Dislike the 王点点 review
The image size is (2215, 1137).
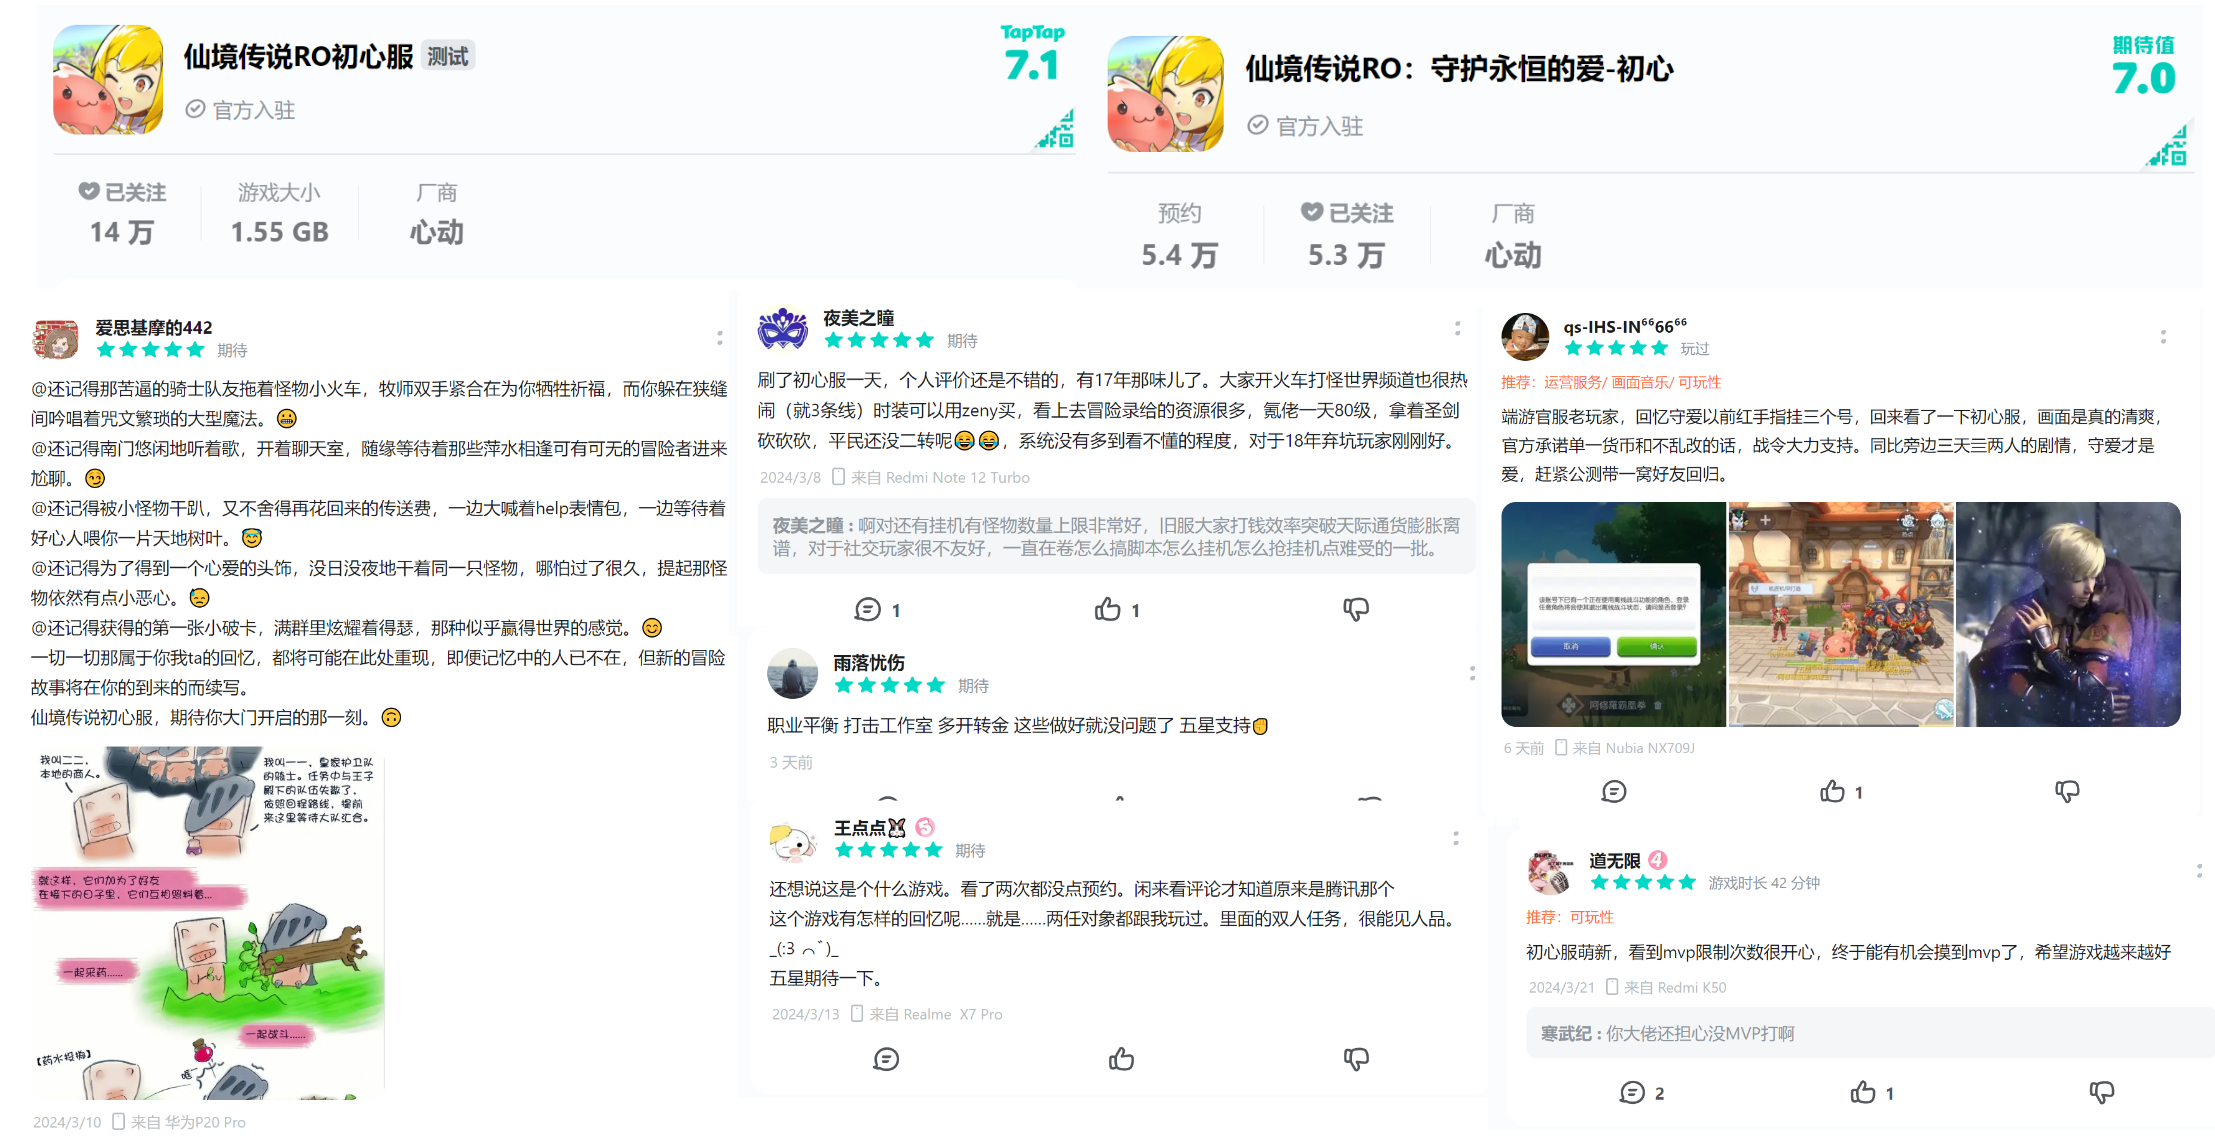coord(1356,1059)
